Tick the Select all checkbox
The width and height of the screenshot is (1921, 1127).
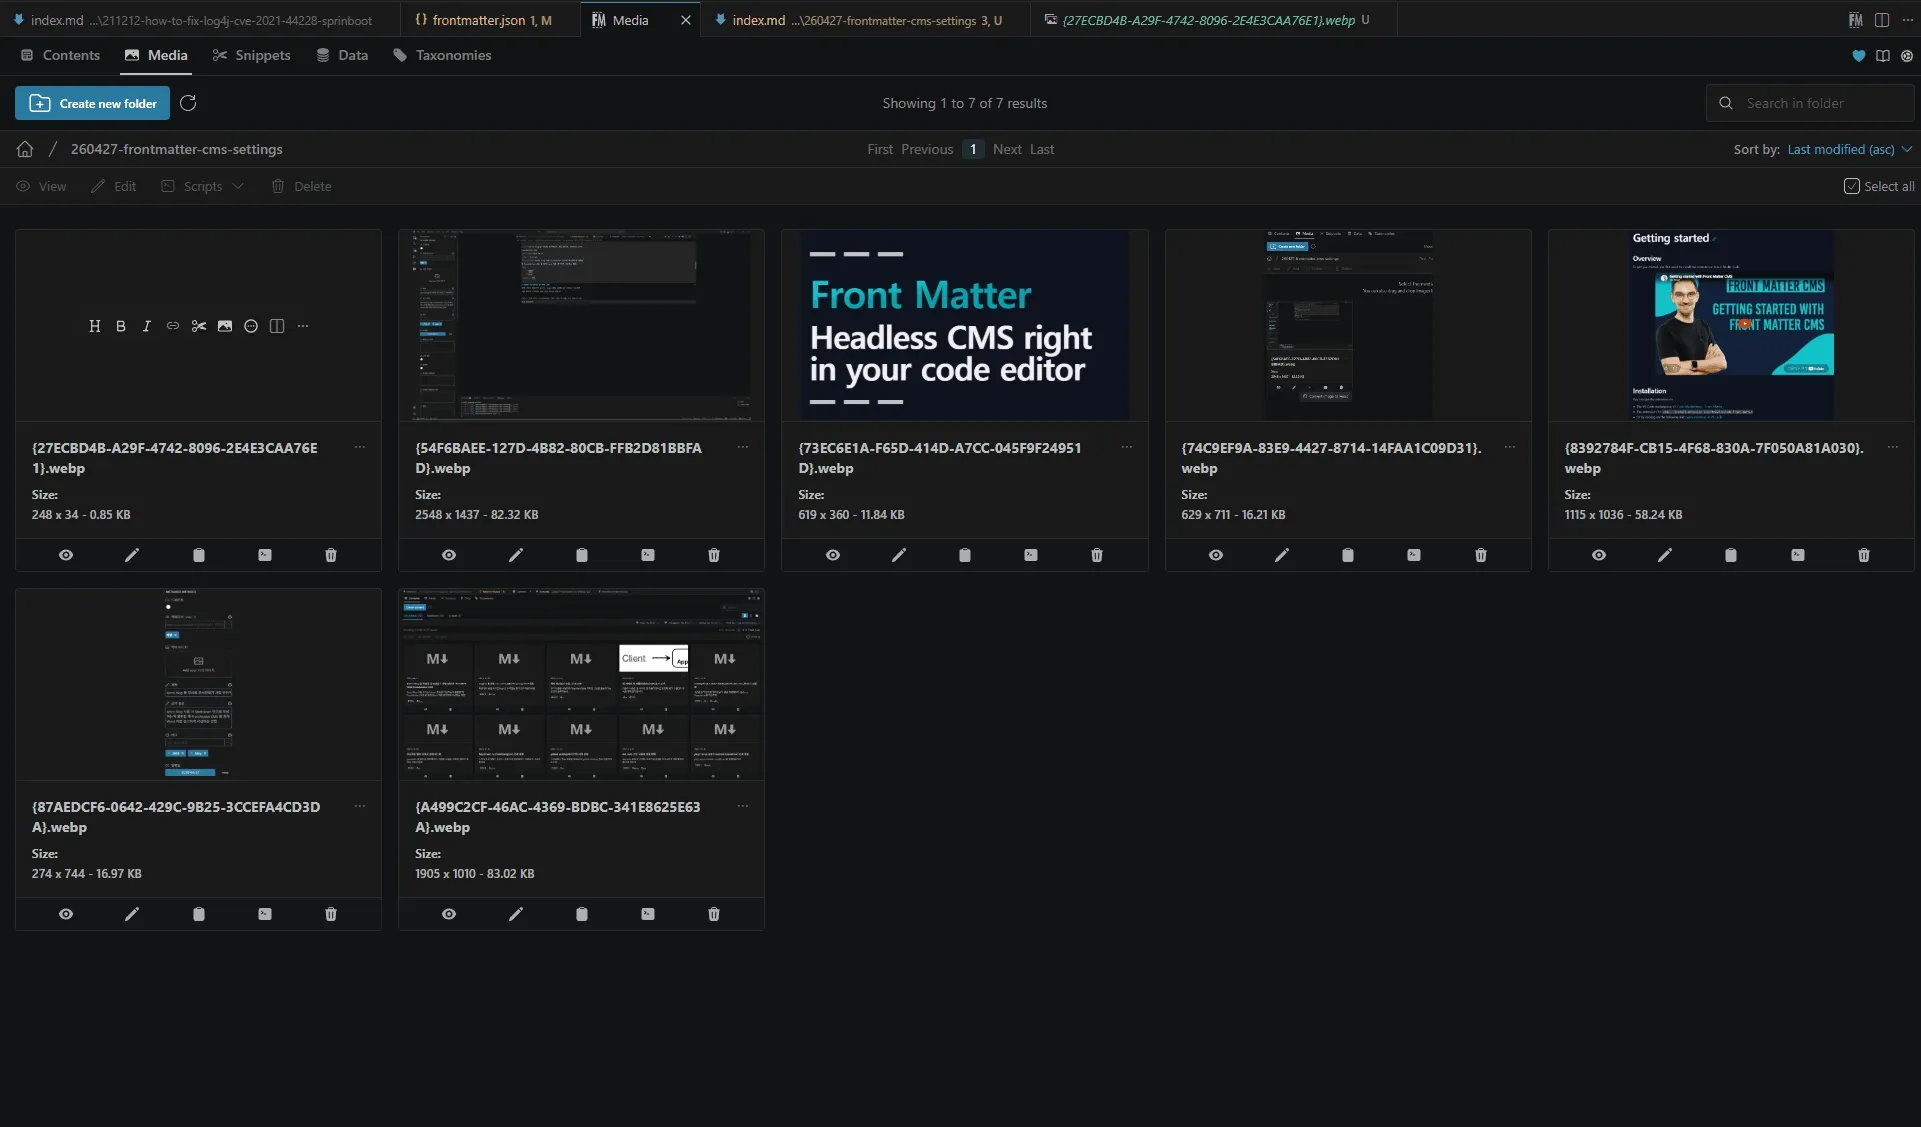(1852, 186)
